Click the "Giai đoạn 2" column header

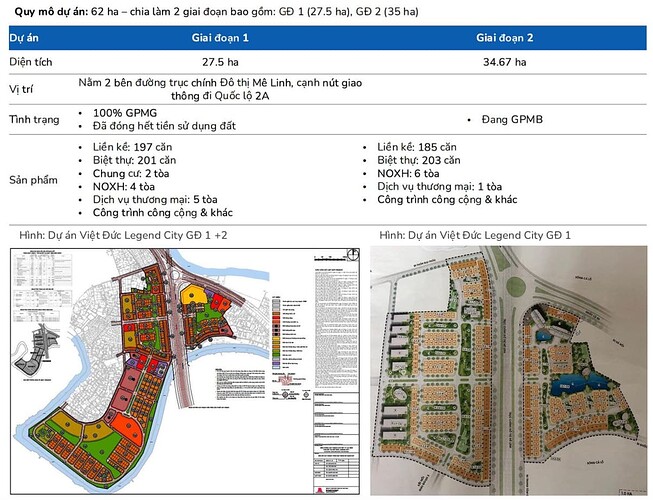pos(504,38)
